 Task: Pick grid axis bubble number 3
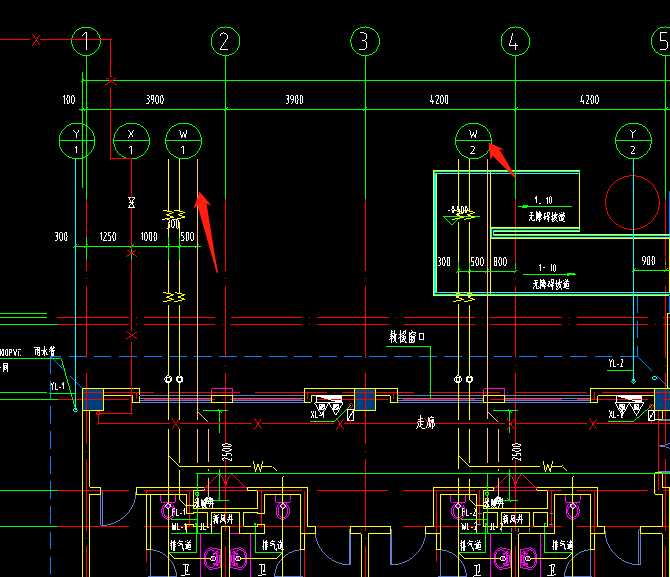click(365, 41)
